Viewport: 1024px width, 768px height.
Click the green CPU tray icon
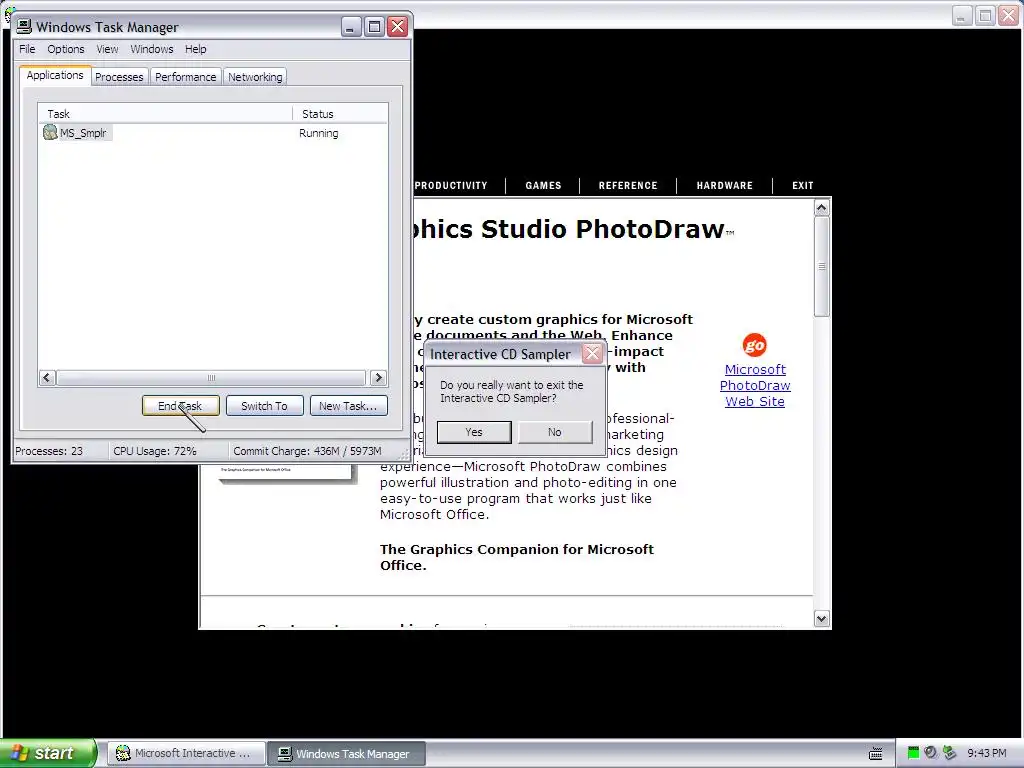coord(913,753)
